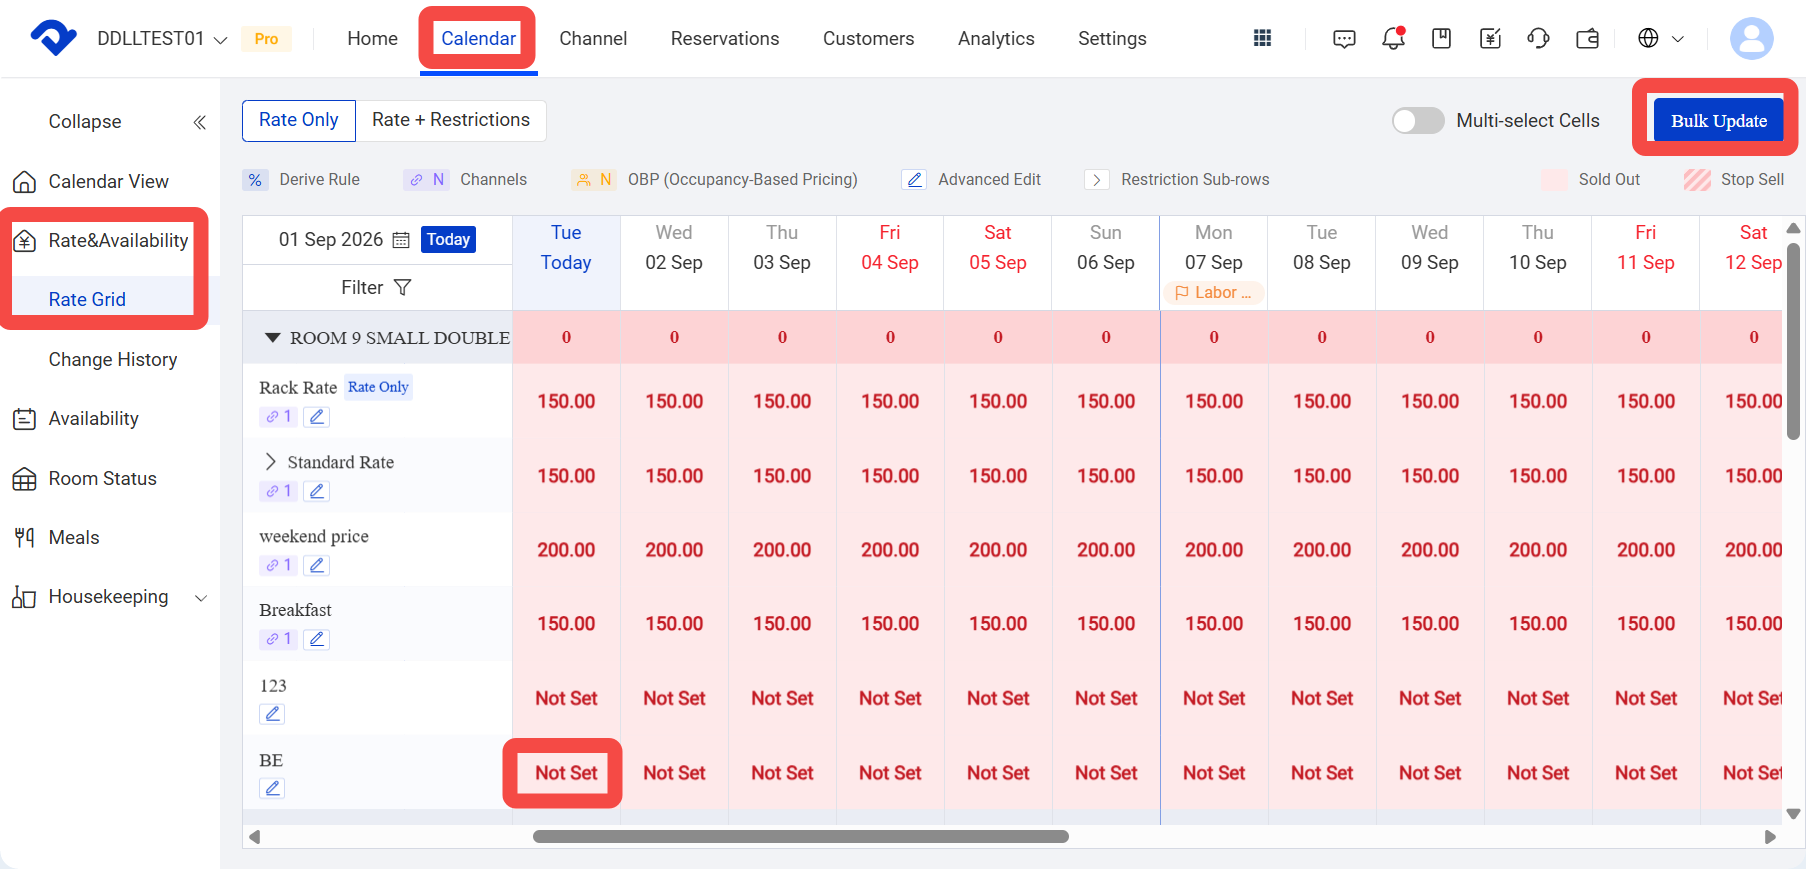
Task: Click the calendar date picker icon
Action: click(x=401, y=240)
